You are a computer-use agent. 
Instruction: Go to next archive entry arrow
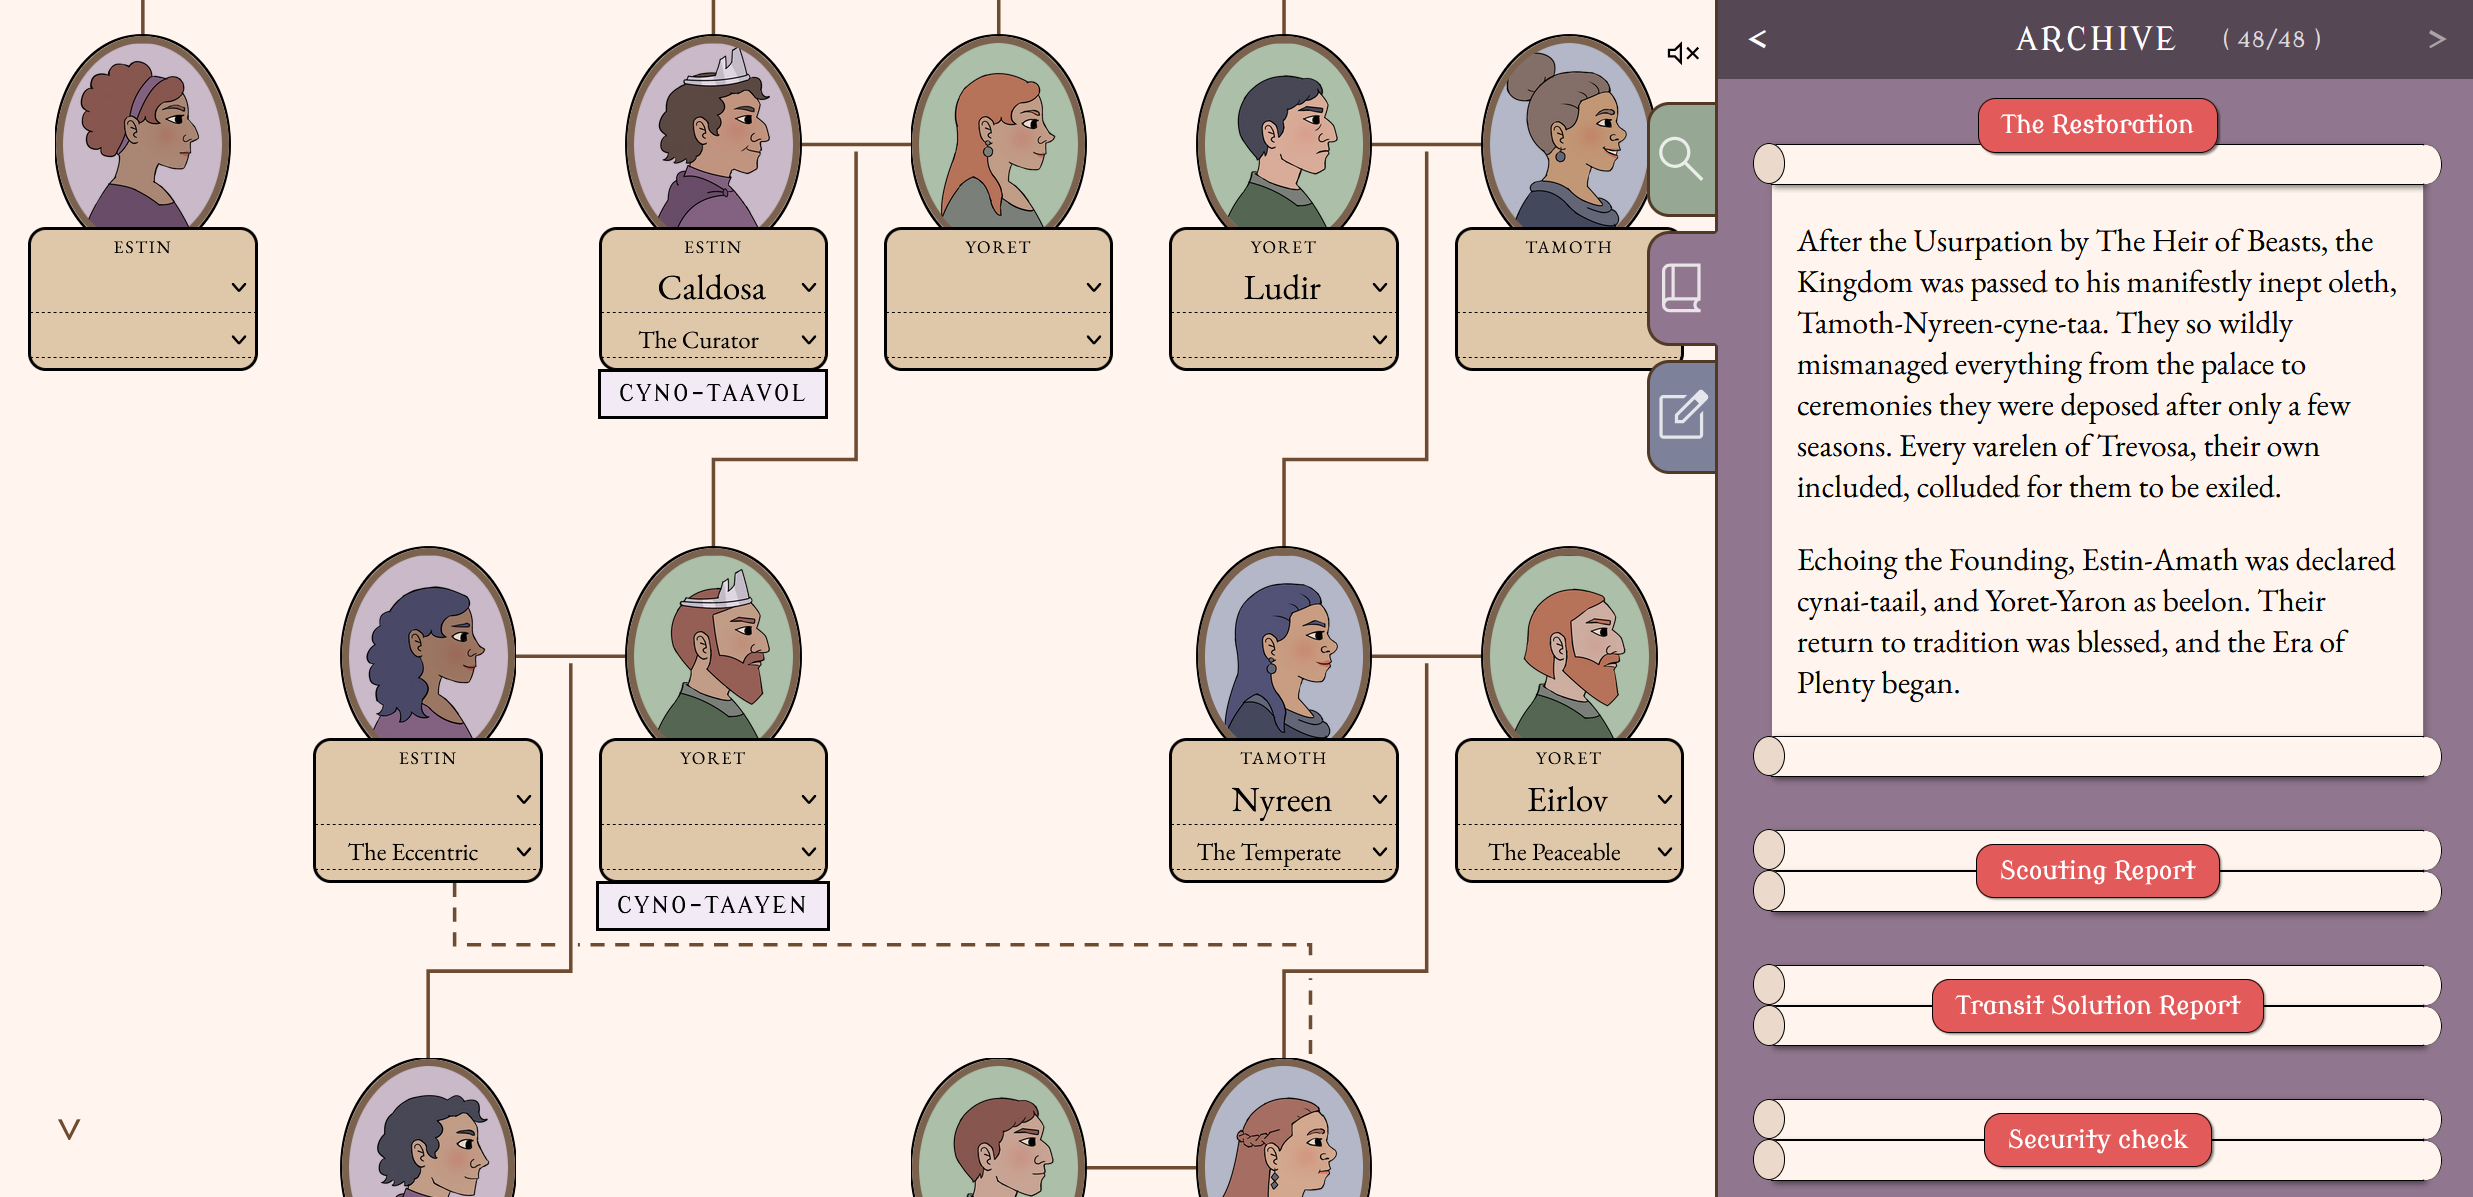click(x=2436, y=39)
